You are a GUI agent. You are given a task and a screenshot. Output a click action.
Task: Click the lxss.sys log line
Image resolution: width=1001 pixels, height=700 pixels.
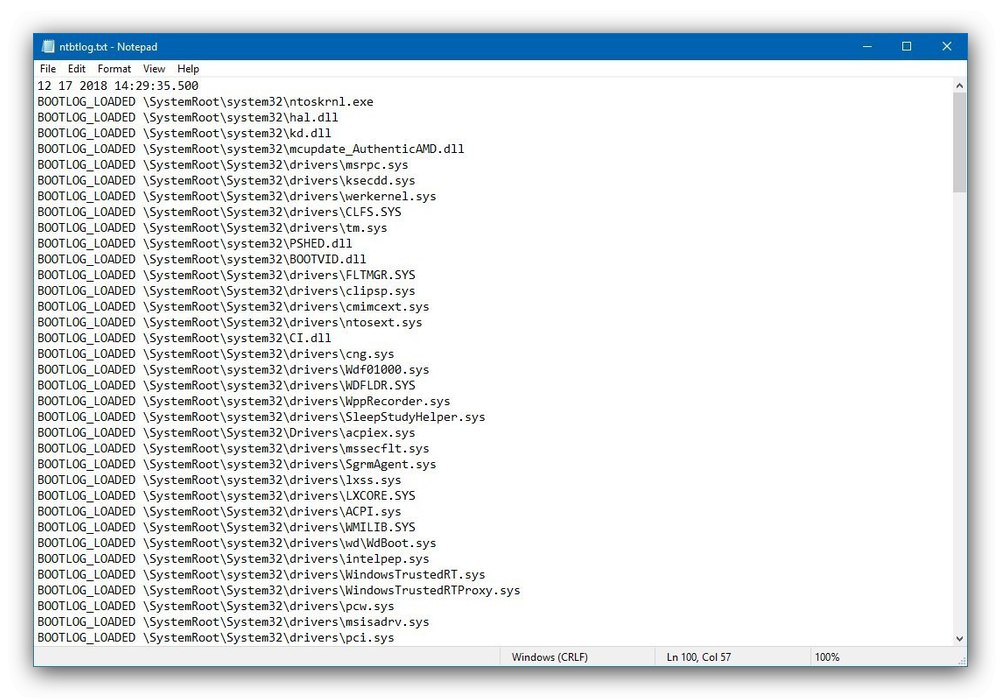click(220, 479)
